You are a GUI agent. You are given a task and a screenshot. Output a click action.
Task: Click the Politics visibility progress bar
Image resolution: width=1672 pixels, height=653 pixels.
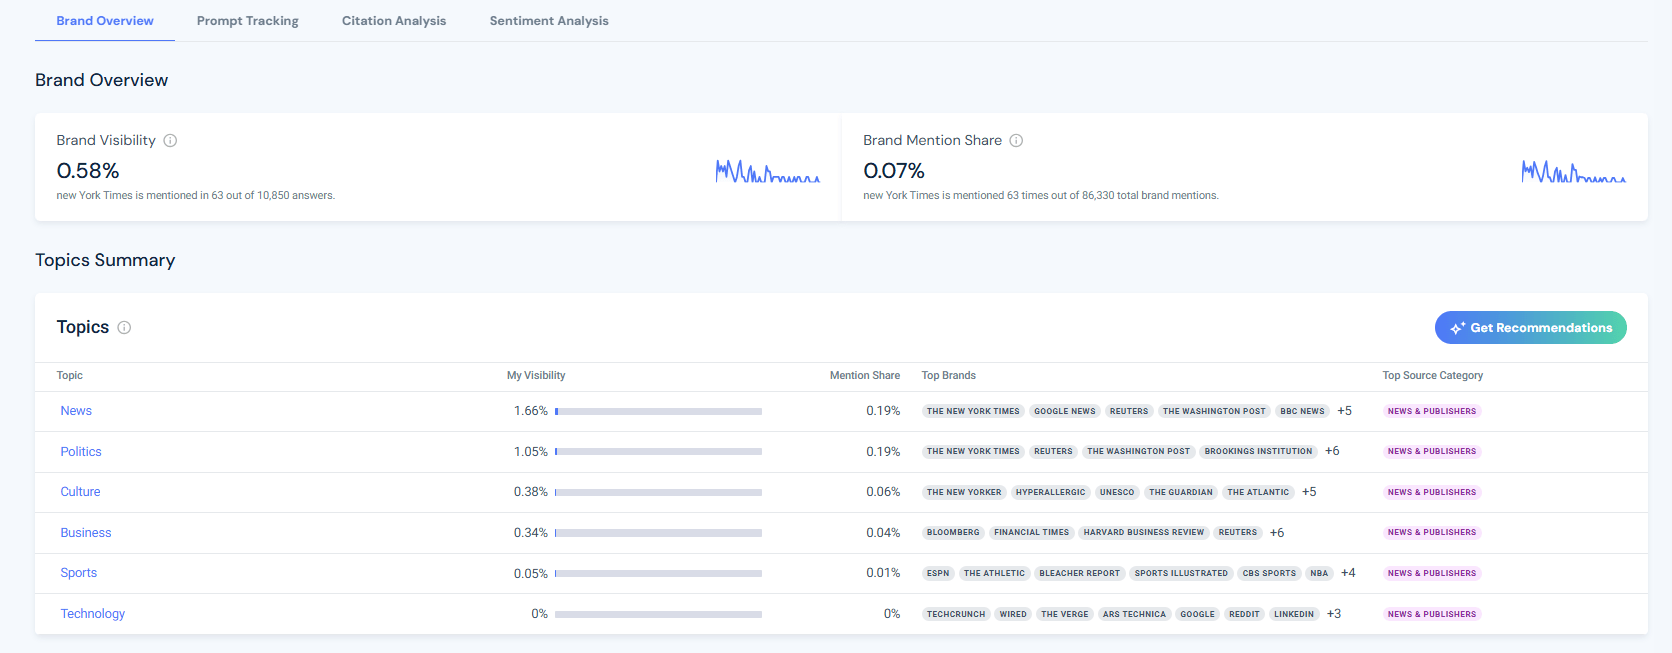click(658, 452)
